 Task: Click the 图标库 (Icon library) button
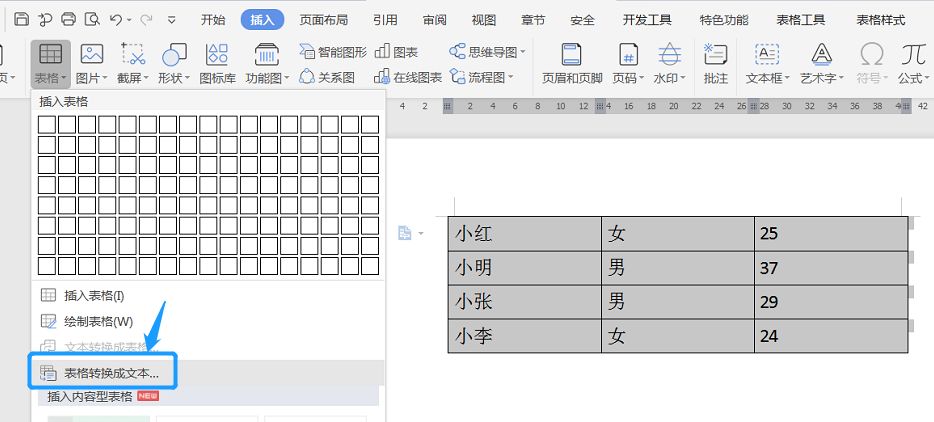217,62
